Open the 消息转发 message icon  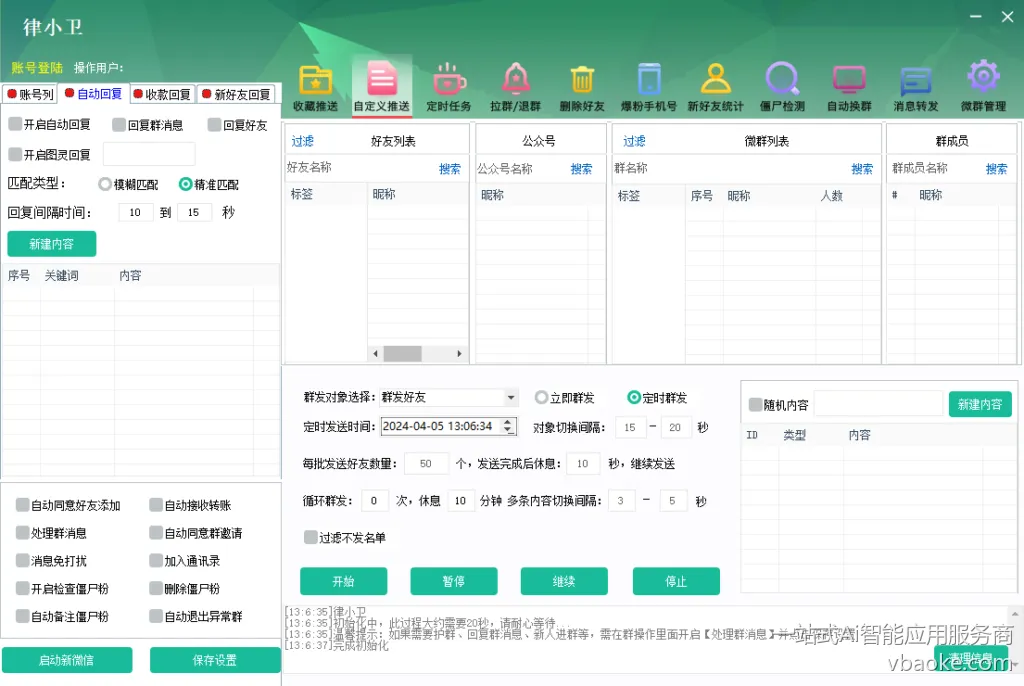(x=916, y=88)
